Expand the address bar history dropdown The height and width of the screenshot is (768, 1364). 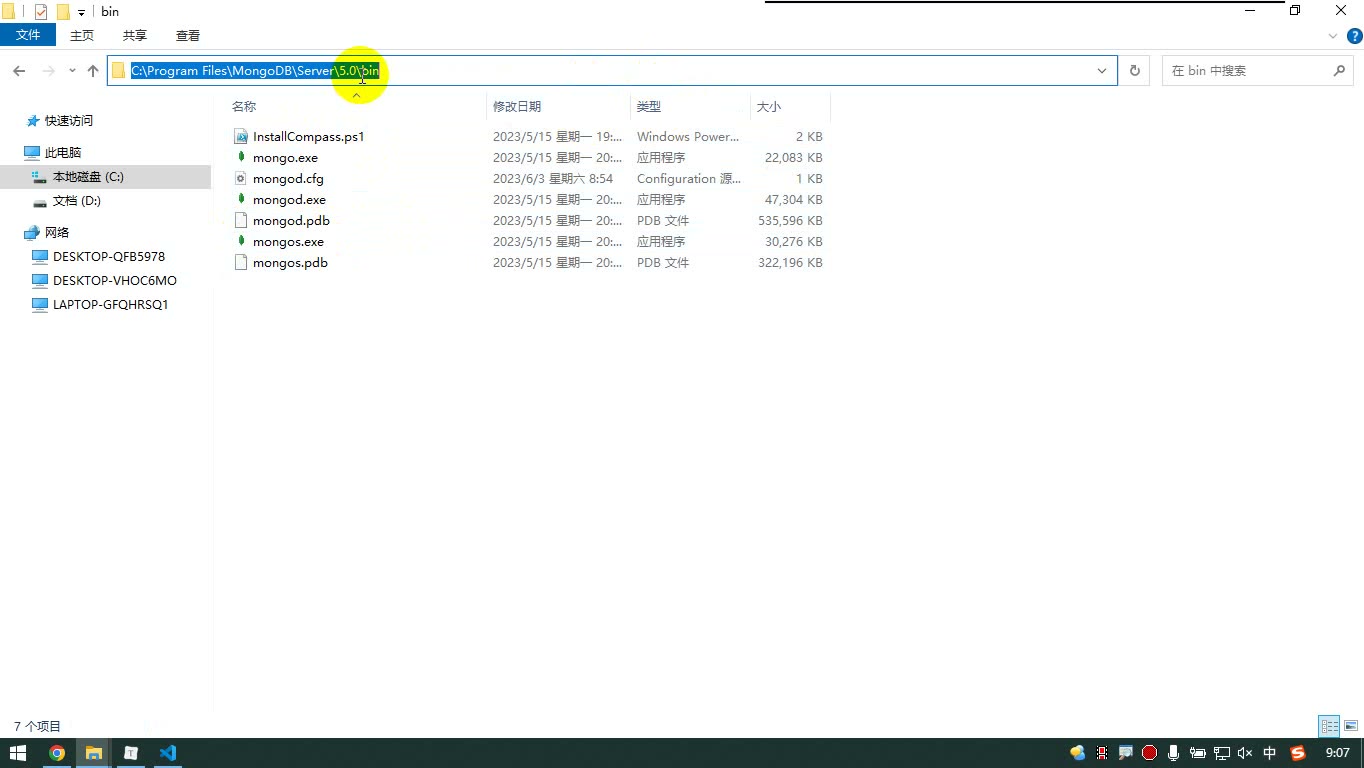[1102, 71]
